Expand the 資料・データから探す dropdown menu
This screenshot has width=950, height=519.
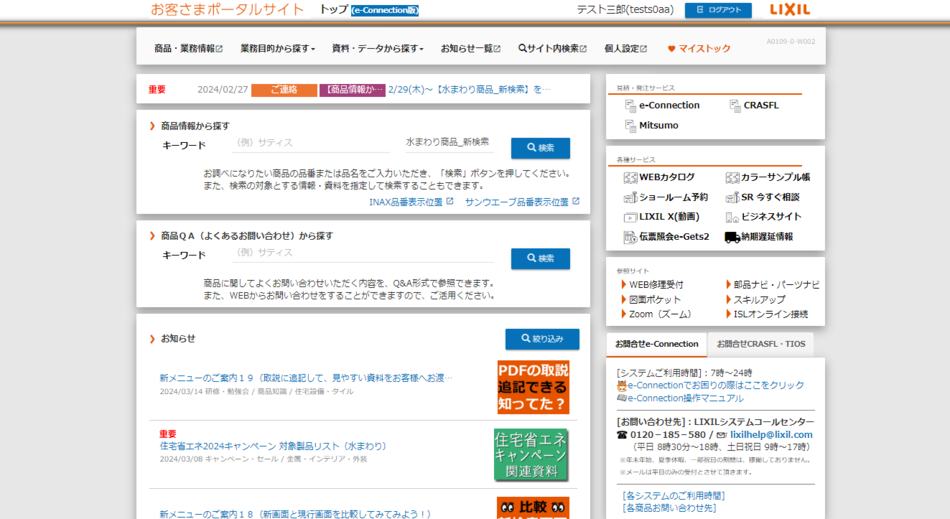(x=377, y=49)
